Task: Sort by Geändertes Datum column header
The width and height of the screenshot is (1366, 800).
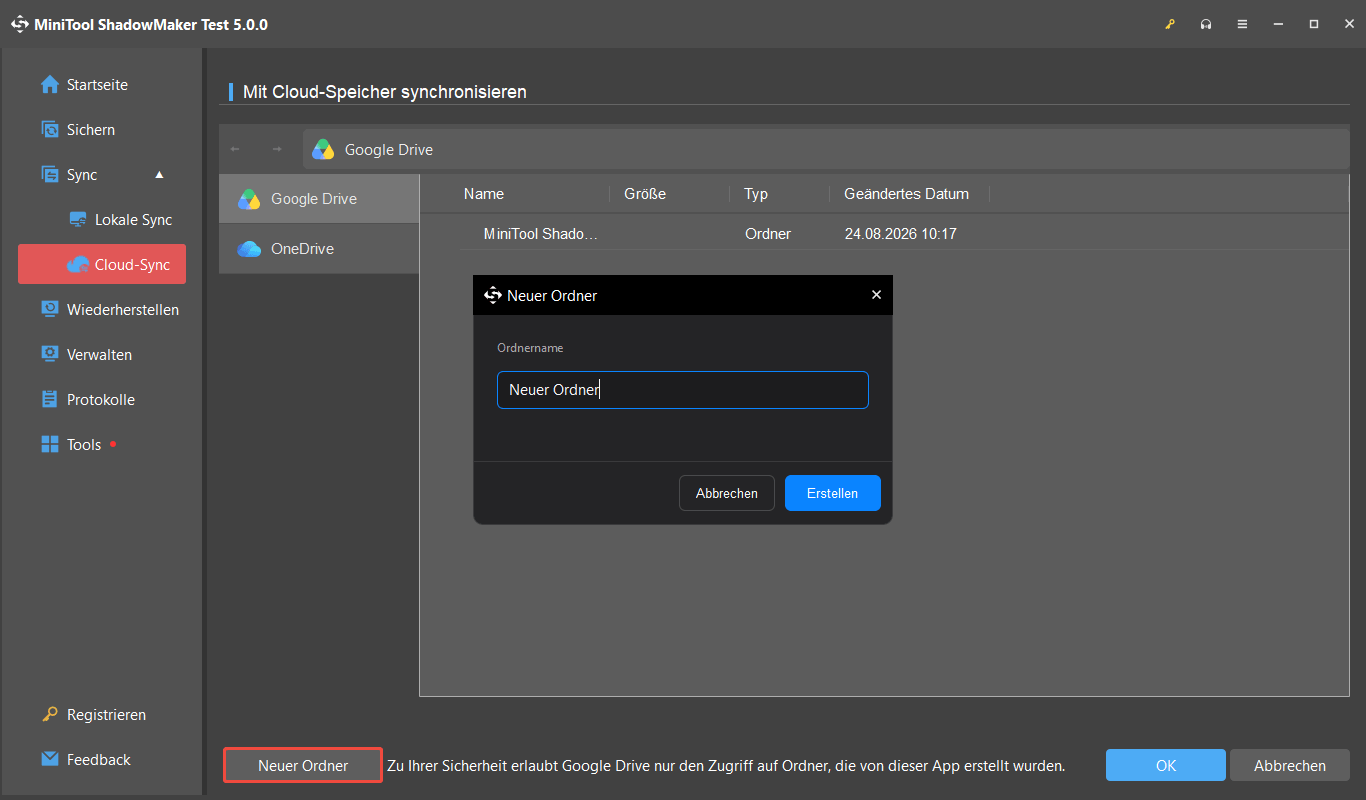Action: [x=907, y=194]
